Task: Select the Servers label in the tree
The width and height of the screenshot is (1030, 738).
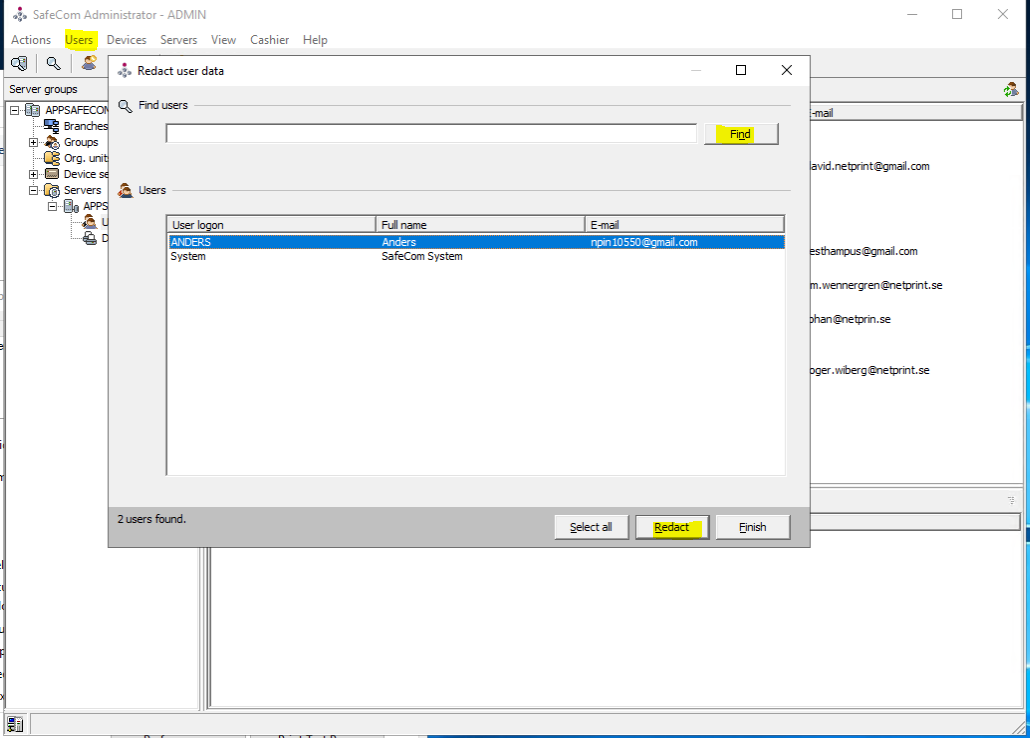Action: (82, 190)
